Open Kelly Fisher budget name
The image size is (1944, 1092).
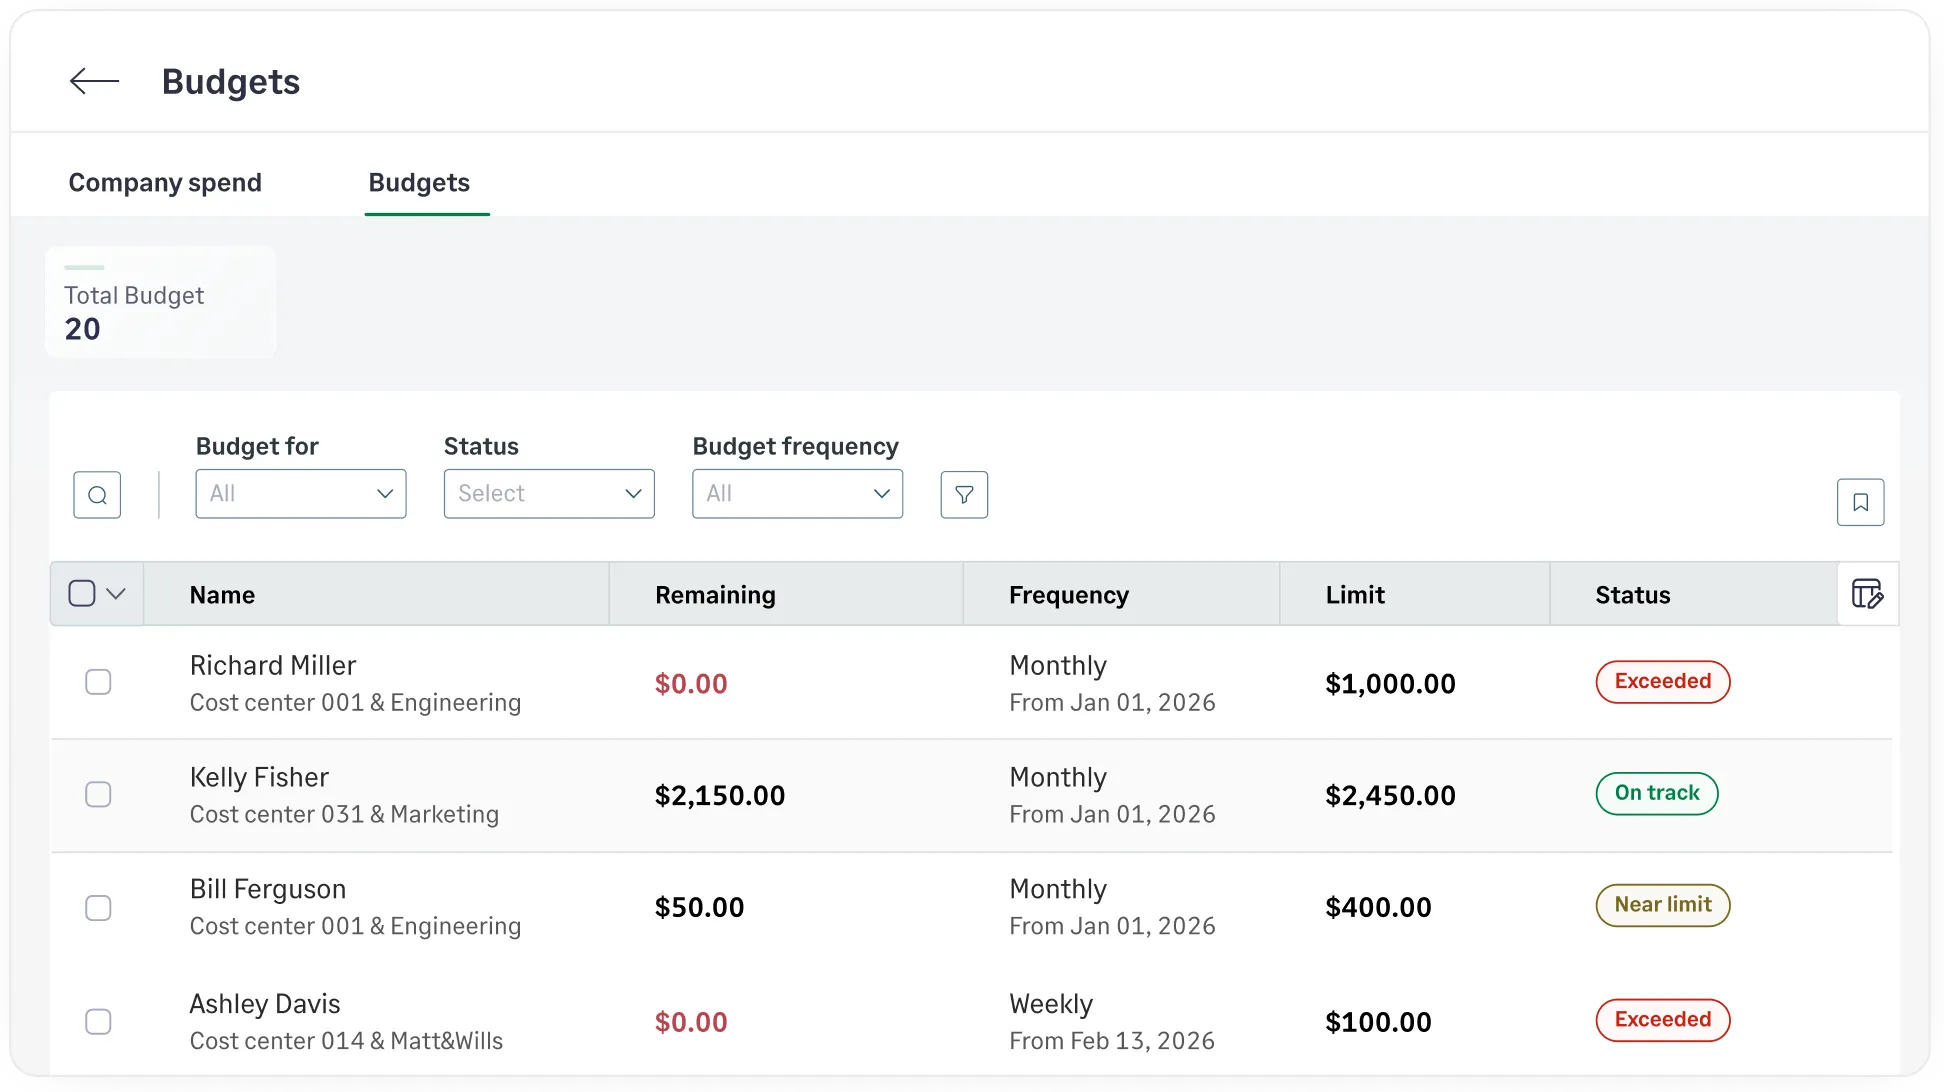[259, 778]
